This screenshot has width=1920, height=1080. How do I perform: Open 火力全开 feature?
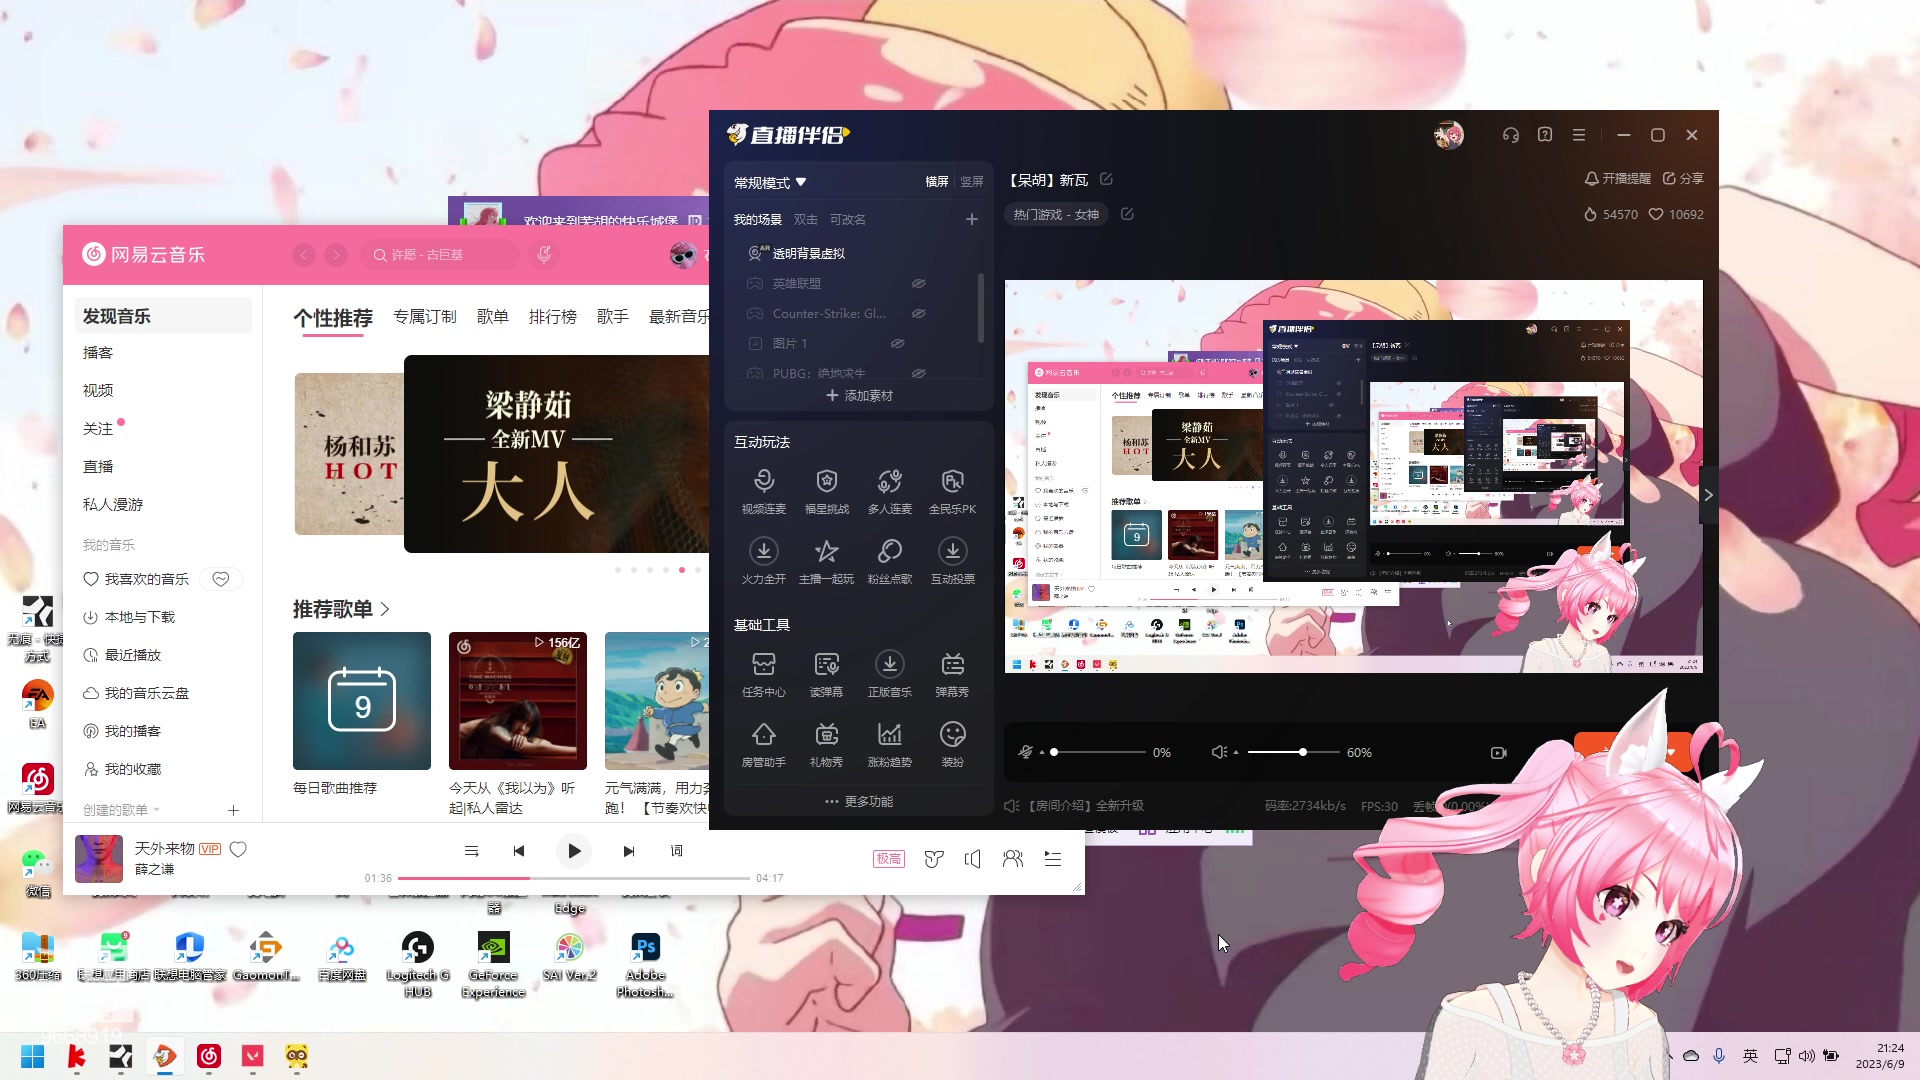[x=763, y=561]
